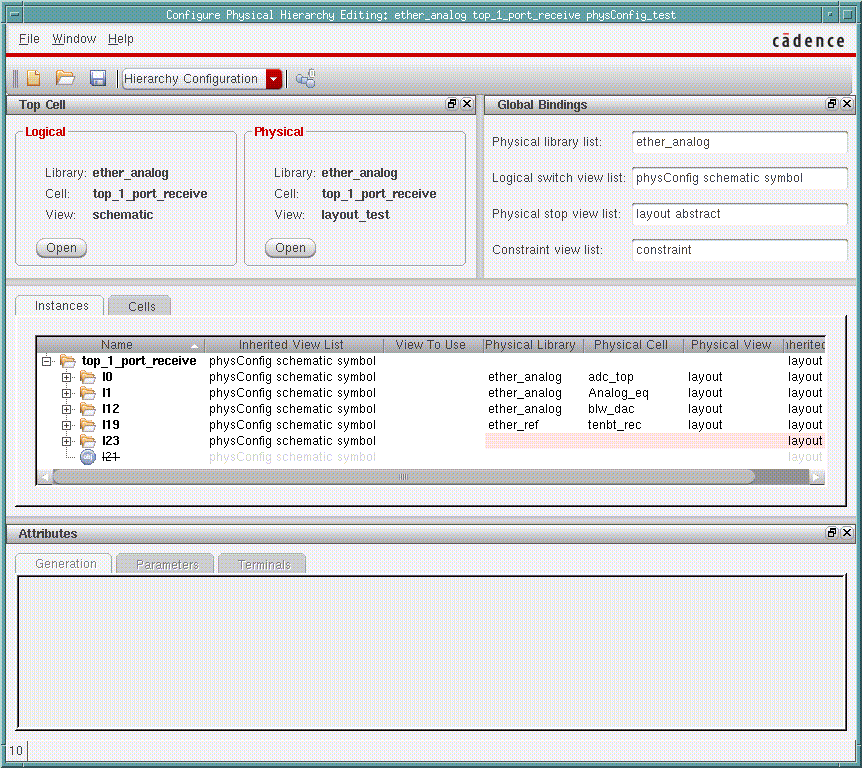Expand the I0 instance node
The height and width of the screenshot is (768, 862).
67,377
